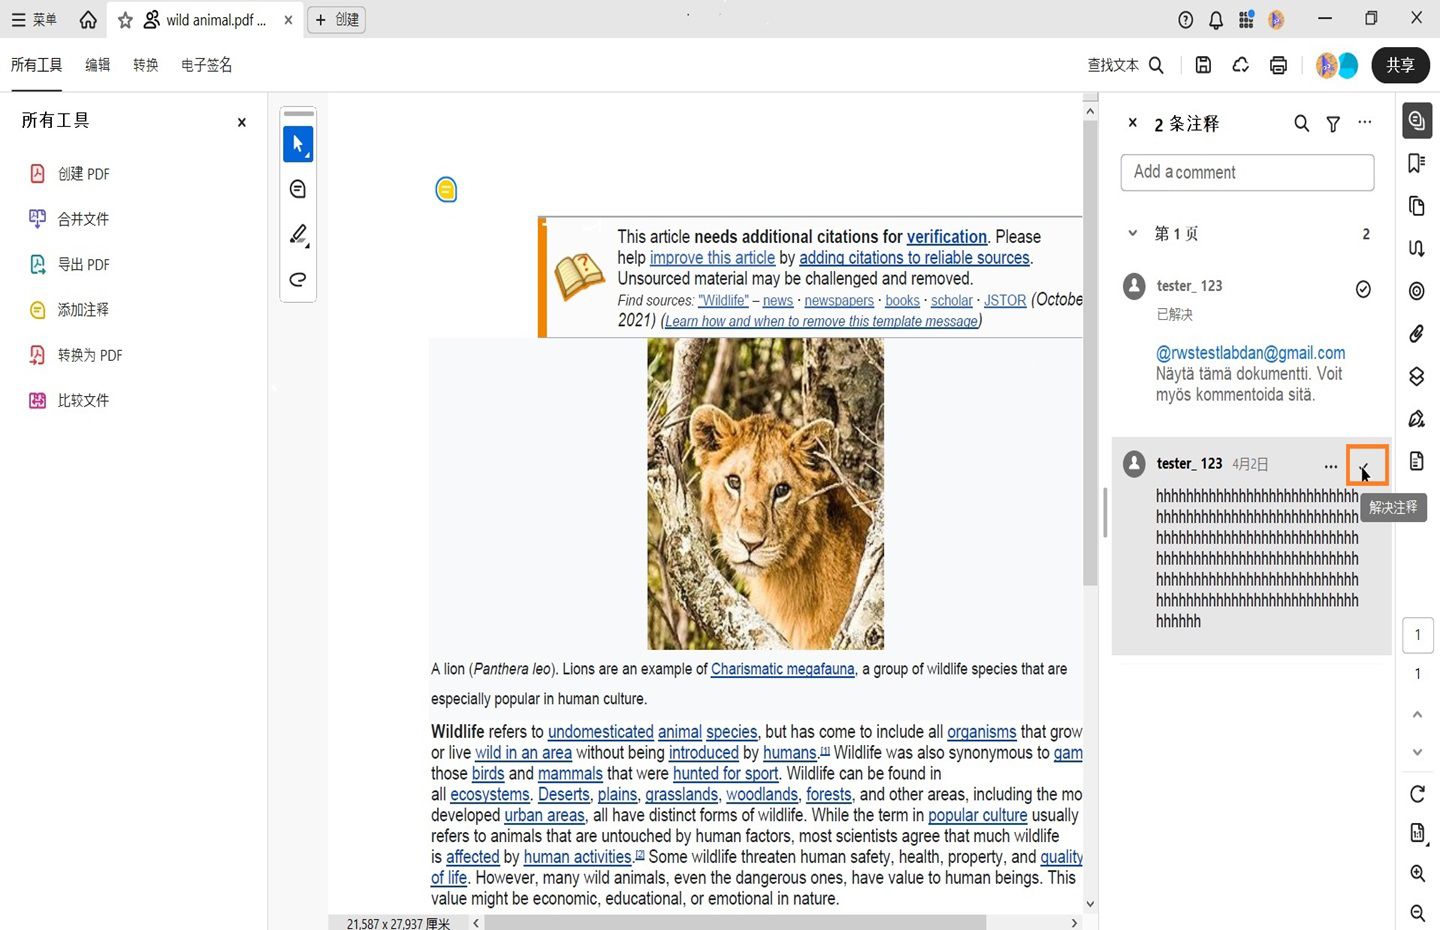Rotate the page with the rotate icon

1417,794
